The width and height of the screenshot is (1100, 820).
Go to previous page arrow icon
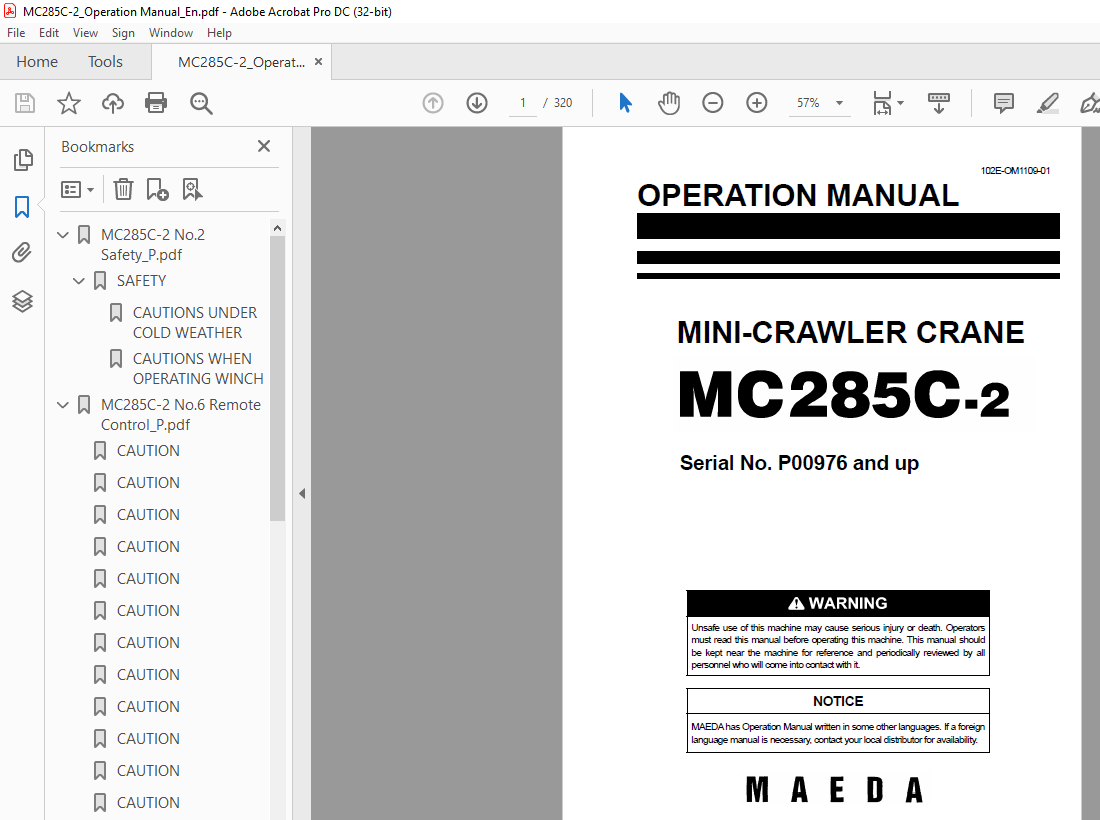(x=433, y=103)
